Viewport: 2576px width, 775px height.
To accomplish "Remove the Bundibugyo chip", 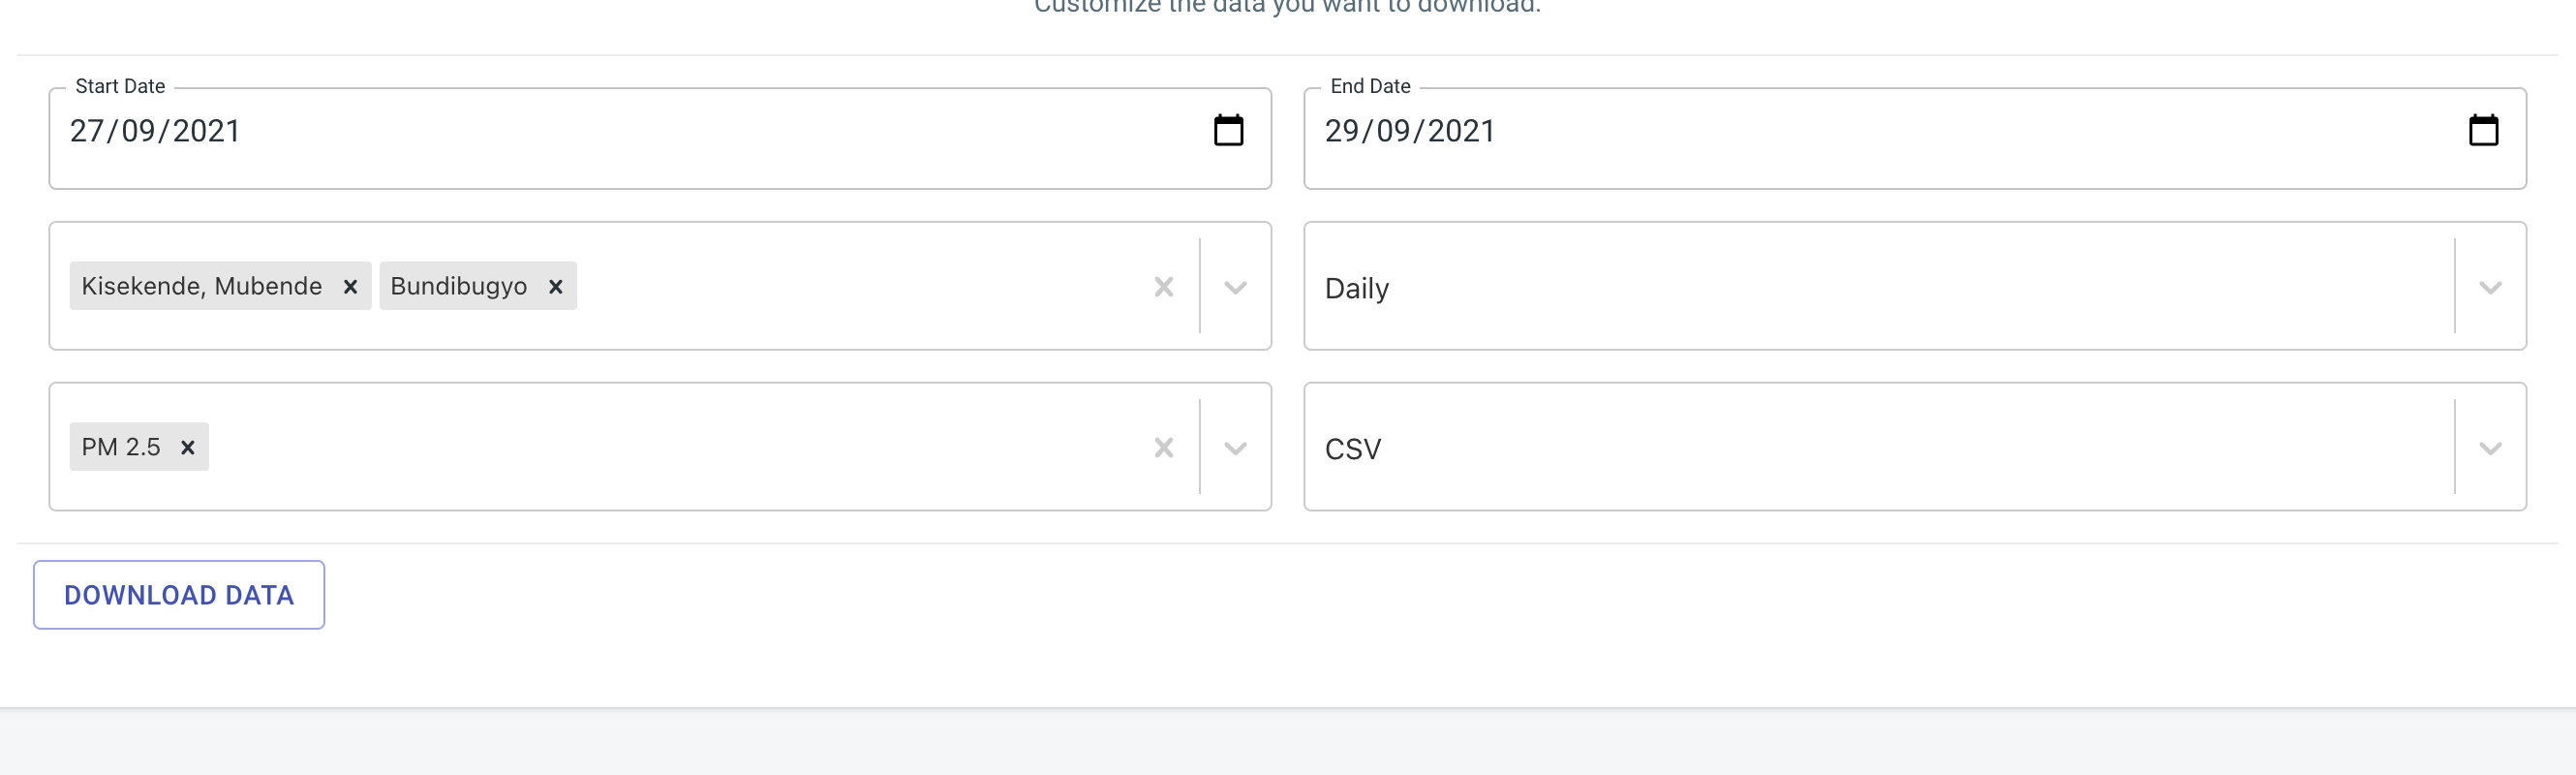I will coord(556,286).
